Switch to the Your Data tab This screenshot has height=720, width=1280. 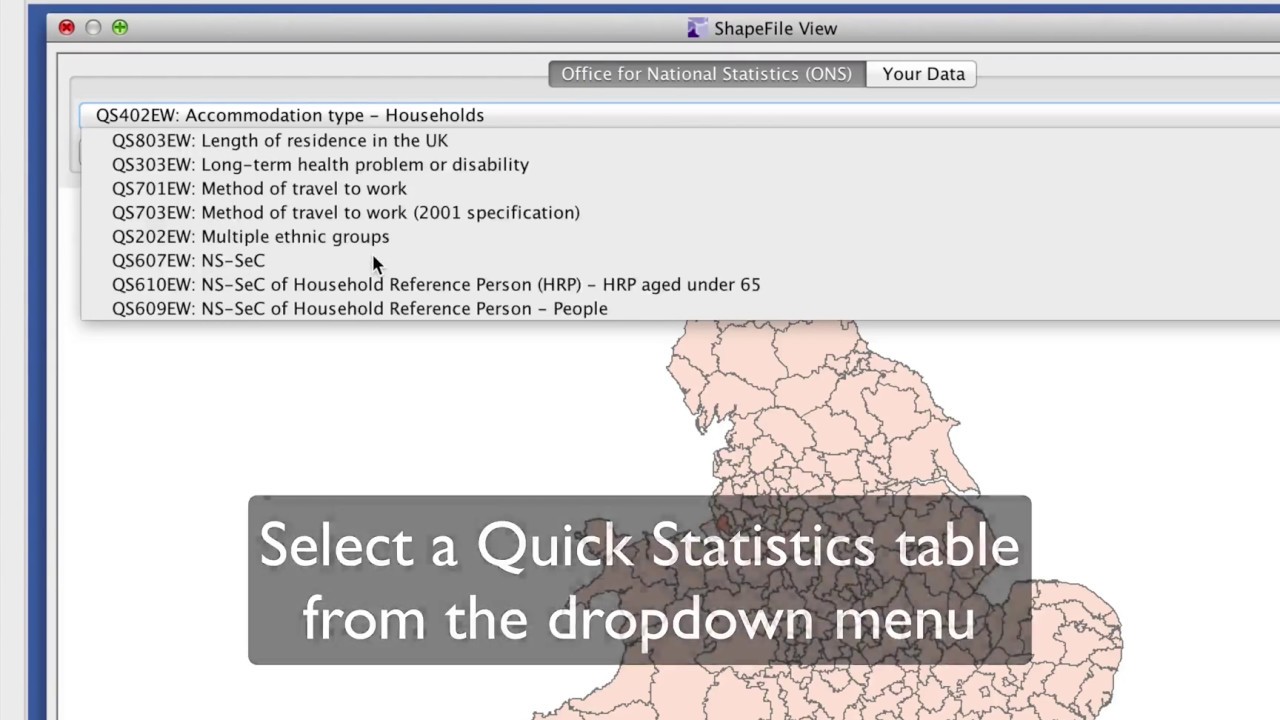(x=922, y=74)
